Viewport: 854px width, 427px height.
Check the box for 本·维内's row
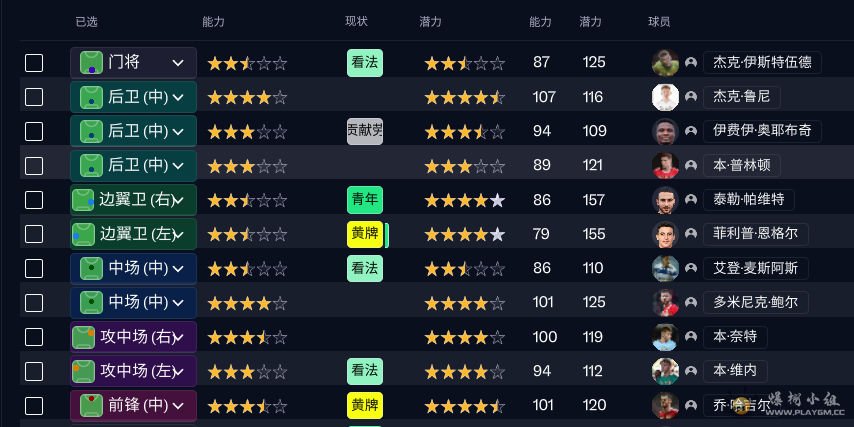click(34, 371)
